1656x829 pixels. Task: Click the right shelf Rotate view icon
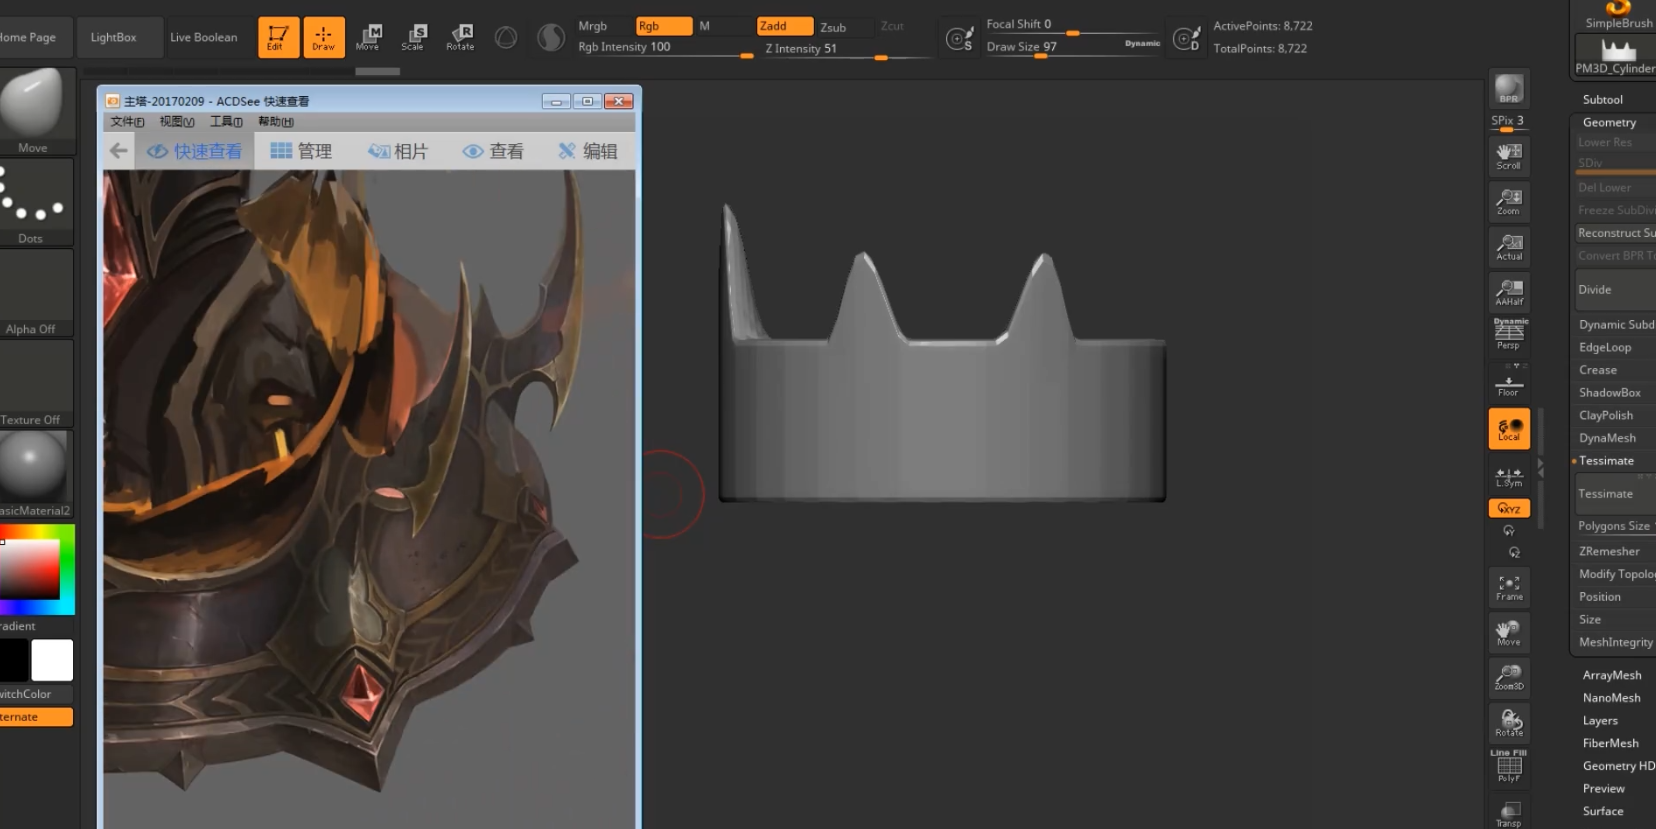(1509, 723)
